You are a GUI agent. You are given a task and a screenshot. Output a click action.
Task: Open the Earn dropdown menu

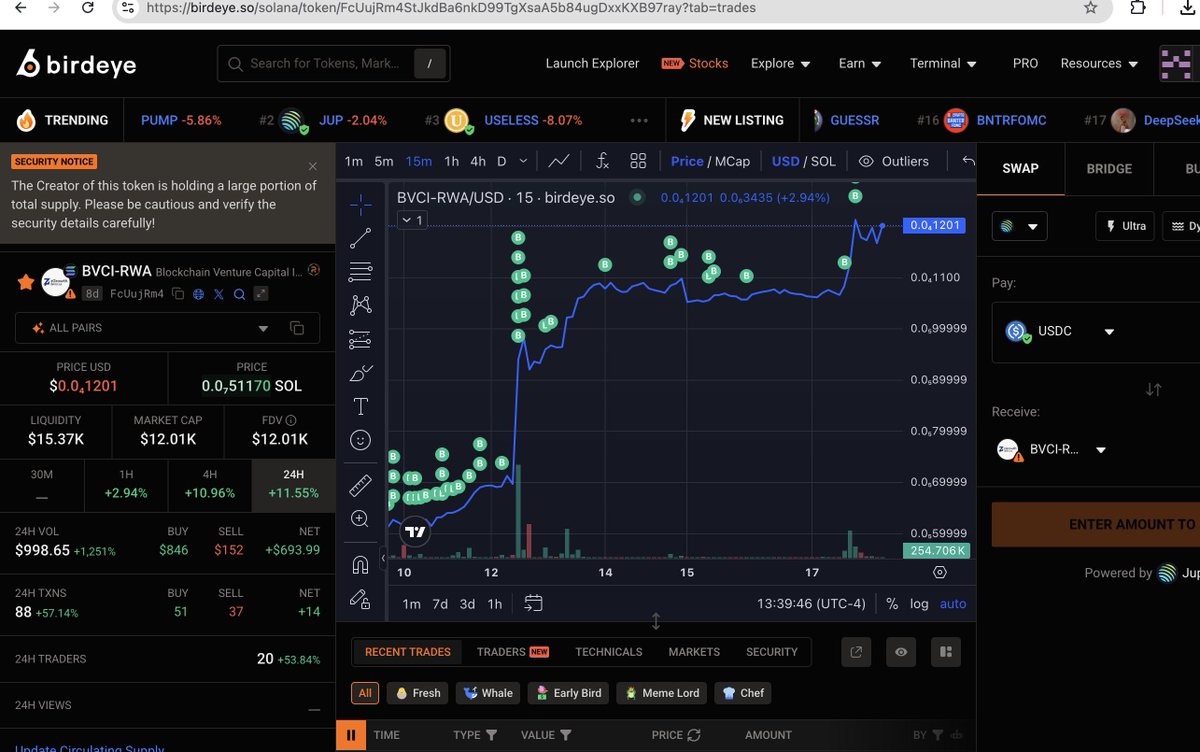pyautogui.click(x=860, y=63)
